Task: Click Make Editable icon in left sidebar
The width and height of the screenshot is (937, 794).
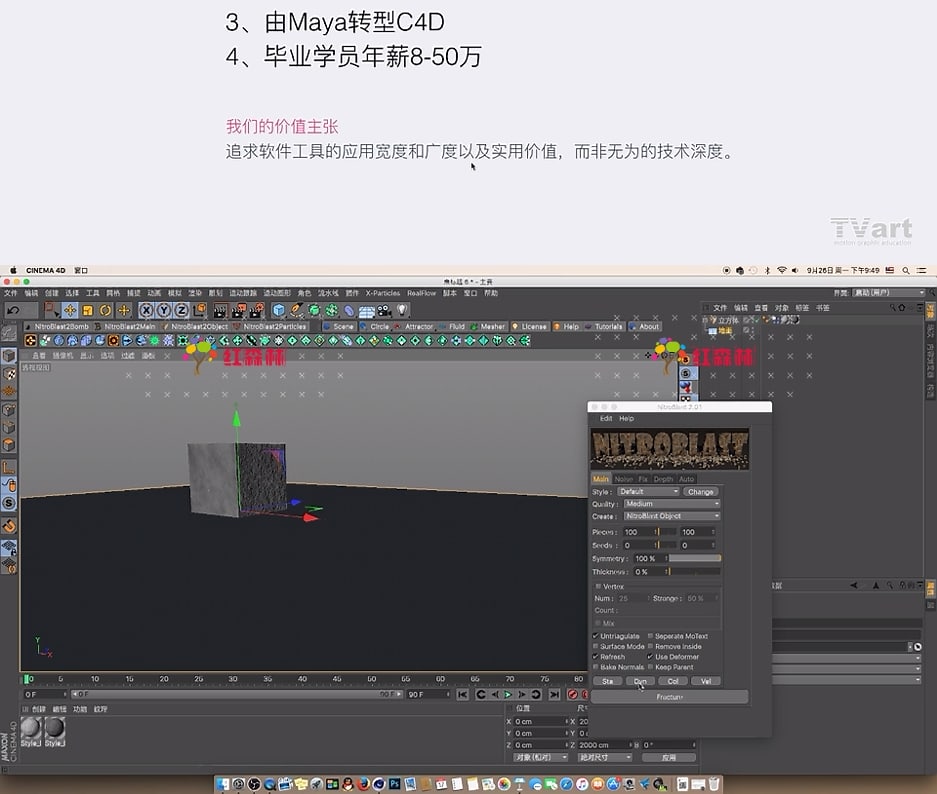Action: 8,334
